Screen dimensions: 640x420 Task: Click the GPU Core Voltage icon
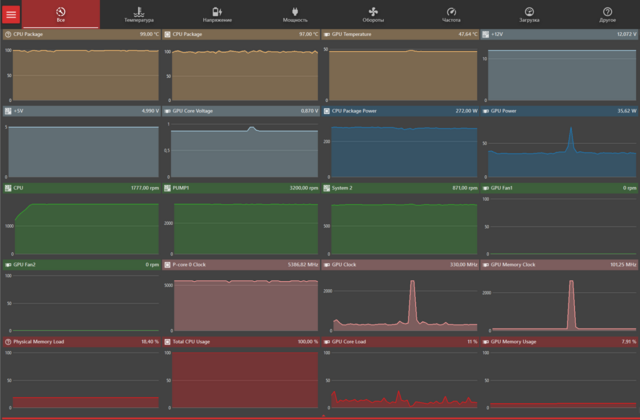(x=167, y=111)
